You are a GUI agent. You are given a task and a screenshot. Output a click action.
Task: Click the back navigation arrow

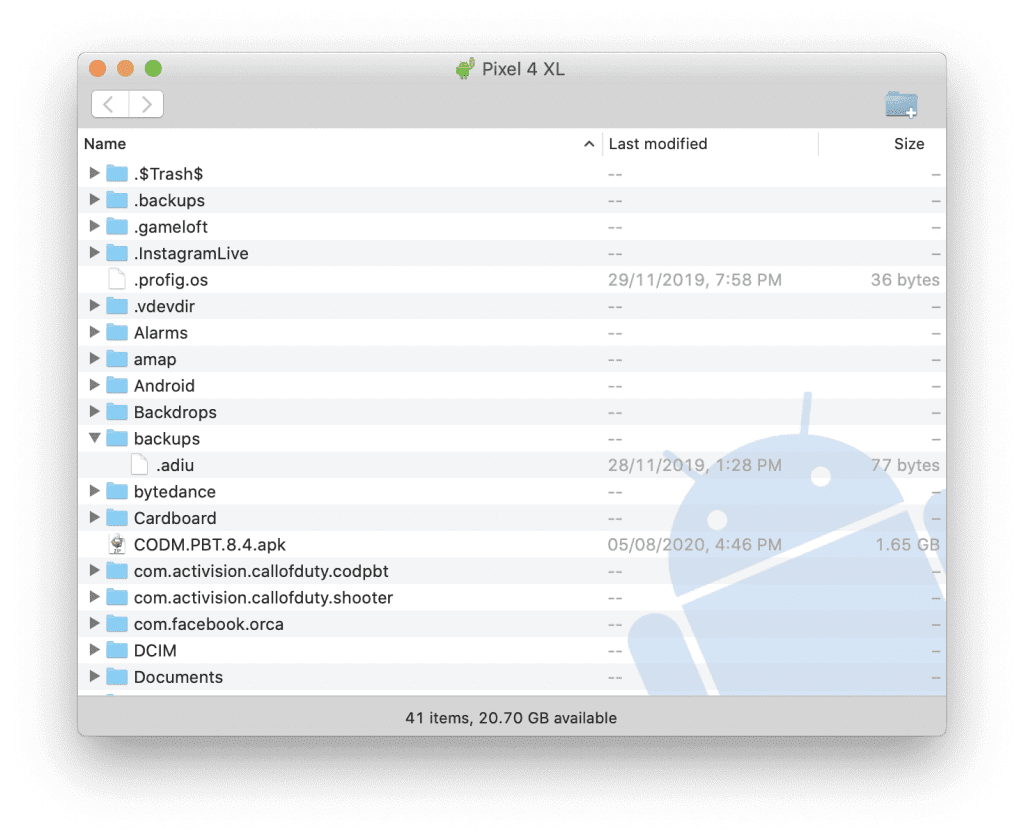[108, 104]
